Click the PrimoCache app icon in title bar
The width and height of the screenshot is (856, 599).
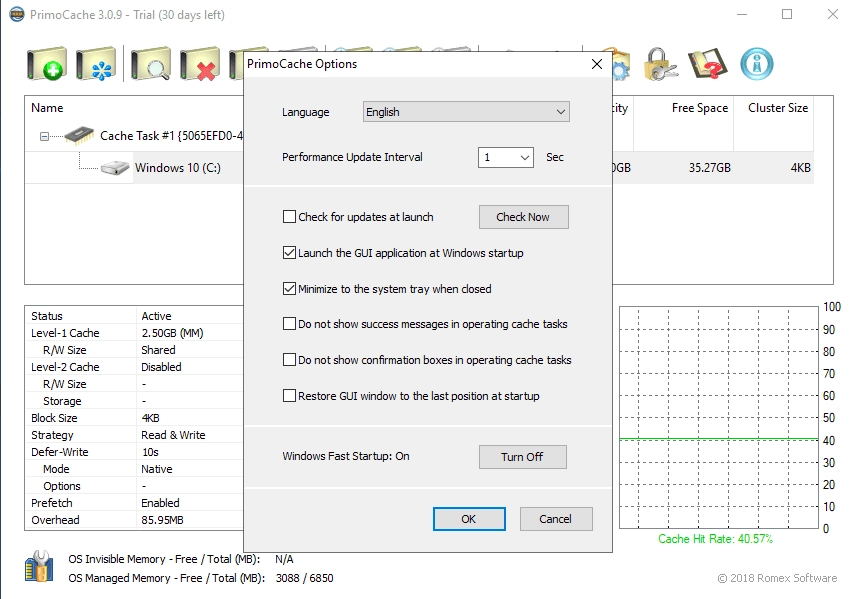point(17,14)
